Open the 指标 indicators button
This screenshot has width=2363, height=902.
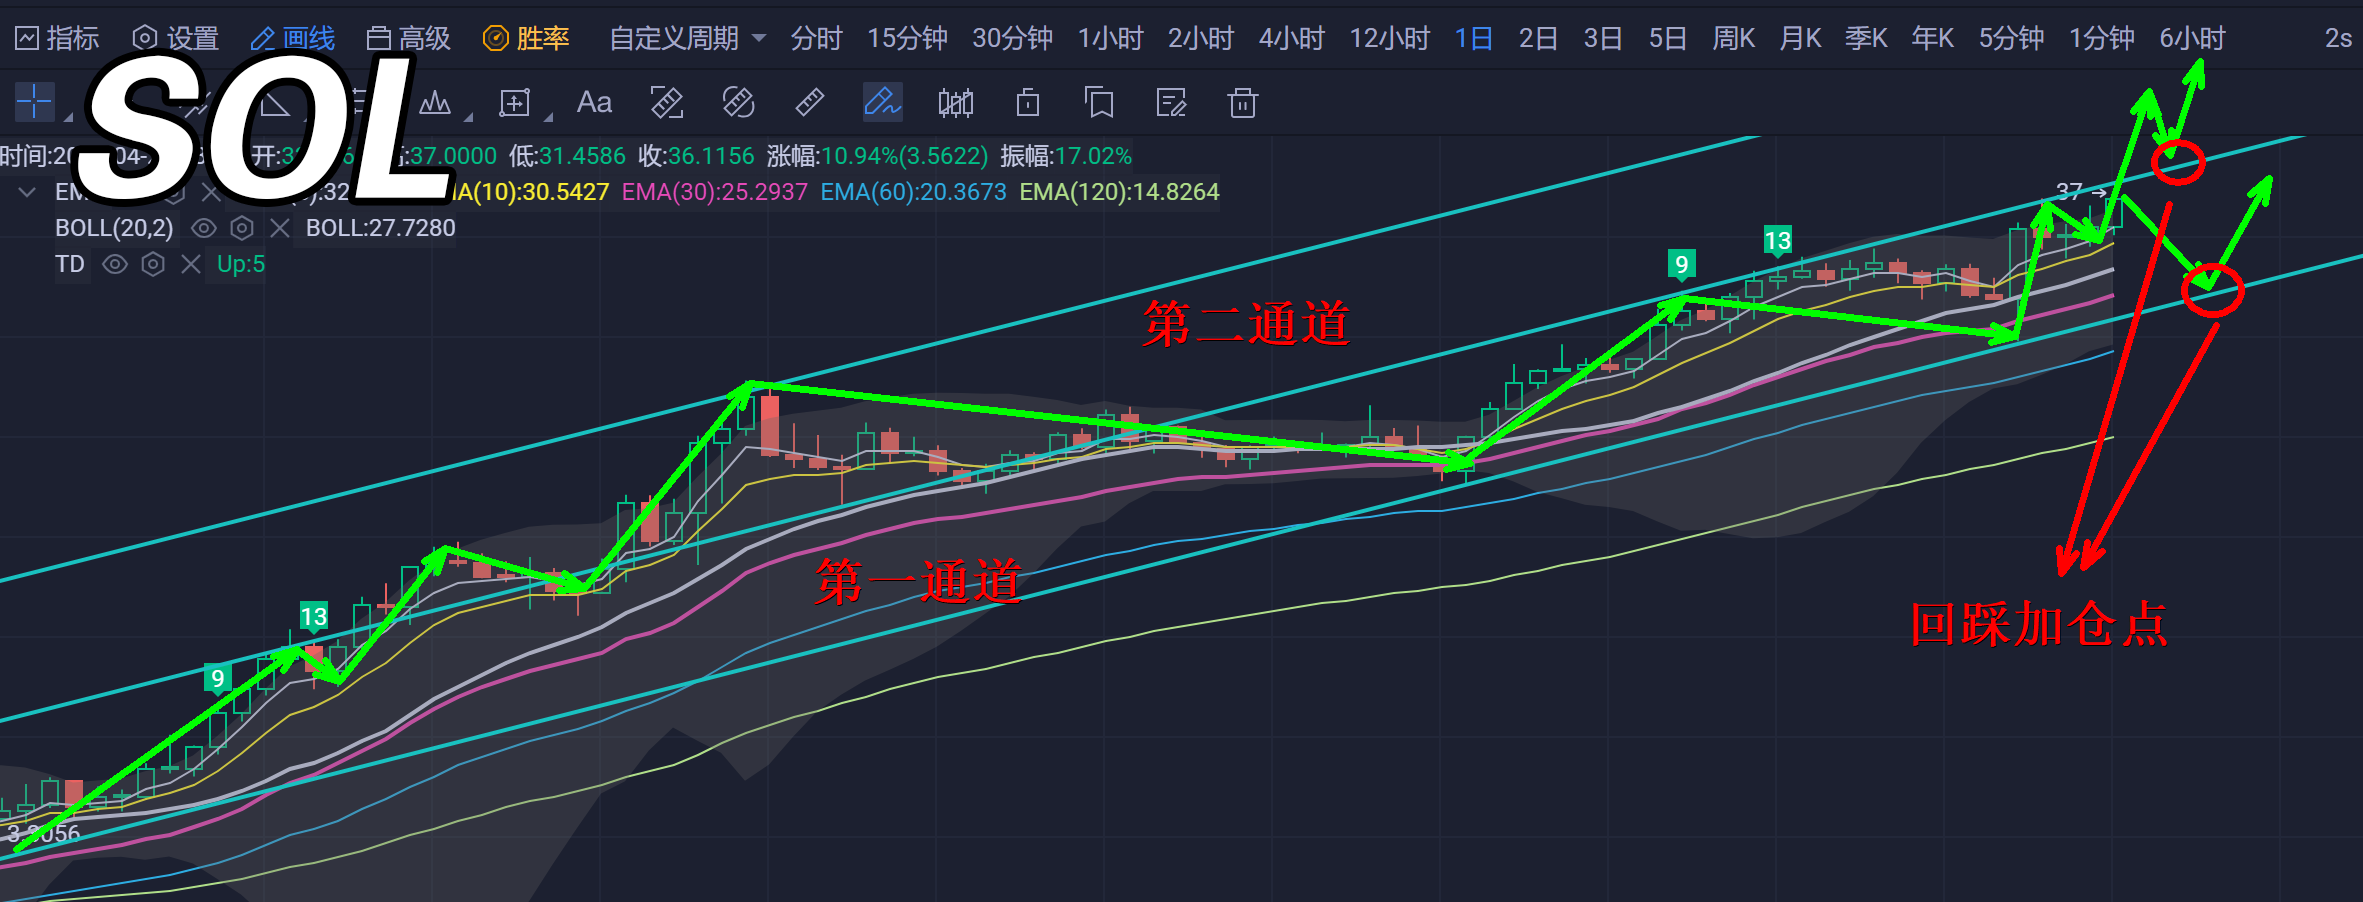click(x=57, y=38)
